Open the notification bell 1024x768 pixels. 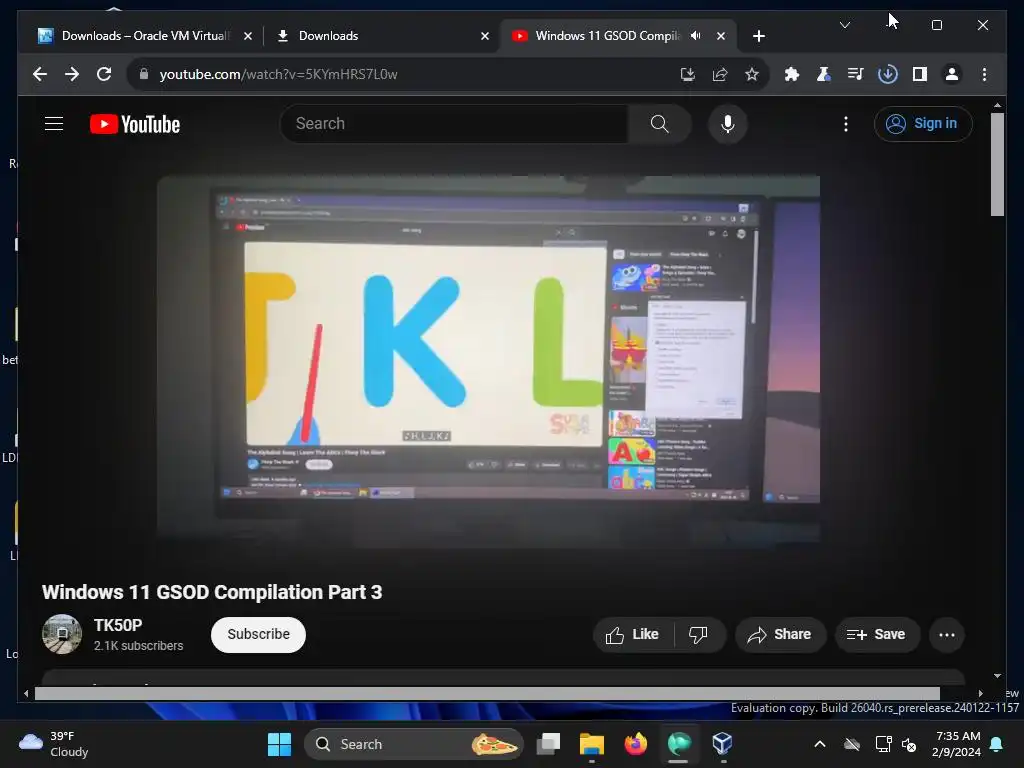click(997, 744)
